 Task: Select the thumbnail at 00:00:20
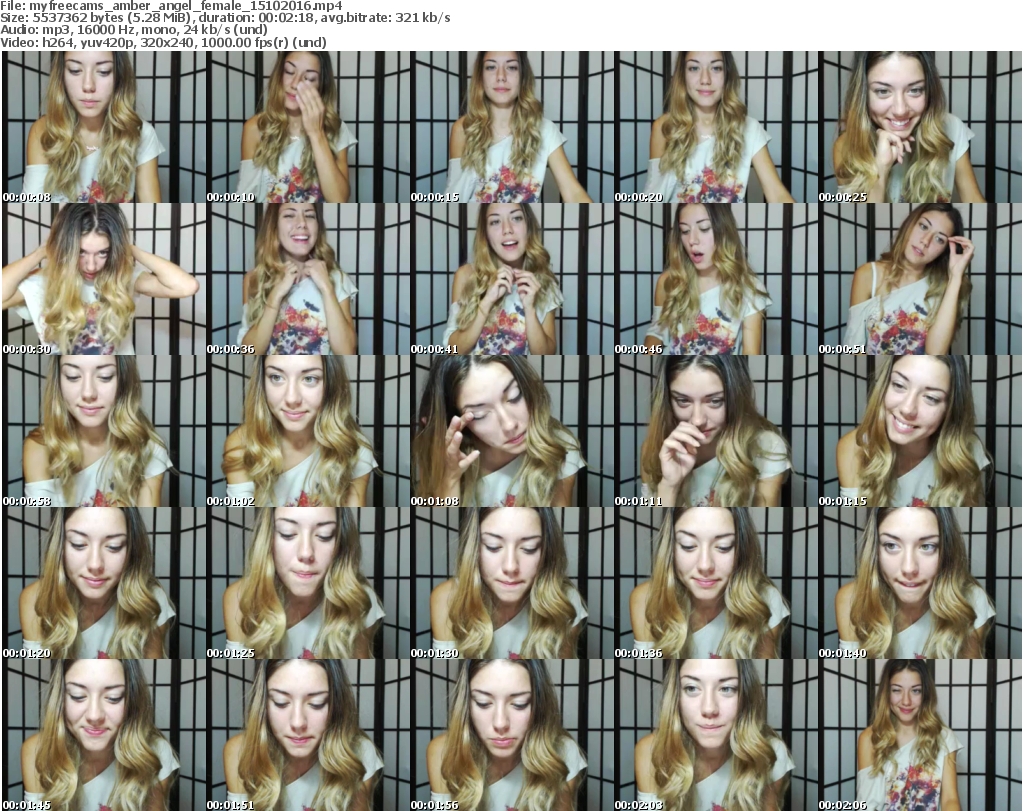coord(716,127)
